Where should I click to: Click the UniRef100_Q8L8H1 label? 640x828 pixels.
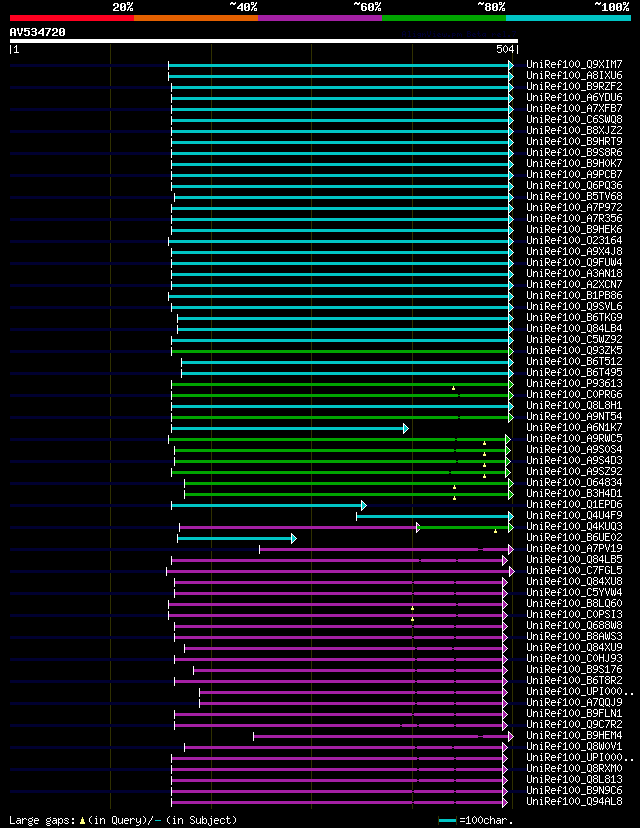coord(574,406)
